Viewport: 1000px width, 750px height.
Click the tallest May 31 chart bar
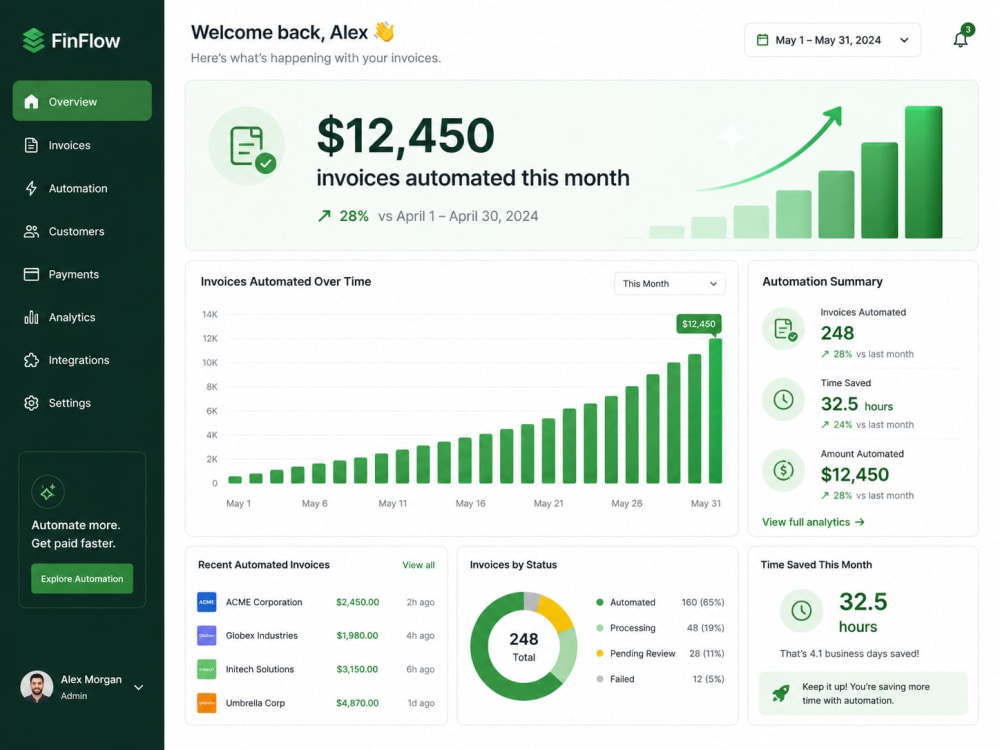pyautogui.click(x=716, y=411)
